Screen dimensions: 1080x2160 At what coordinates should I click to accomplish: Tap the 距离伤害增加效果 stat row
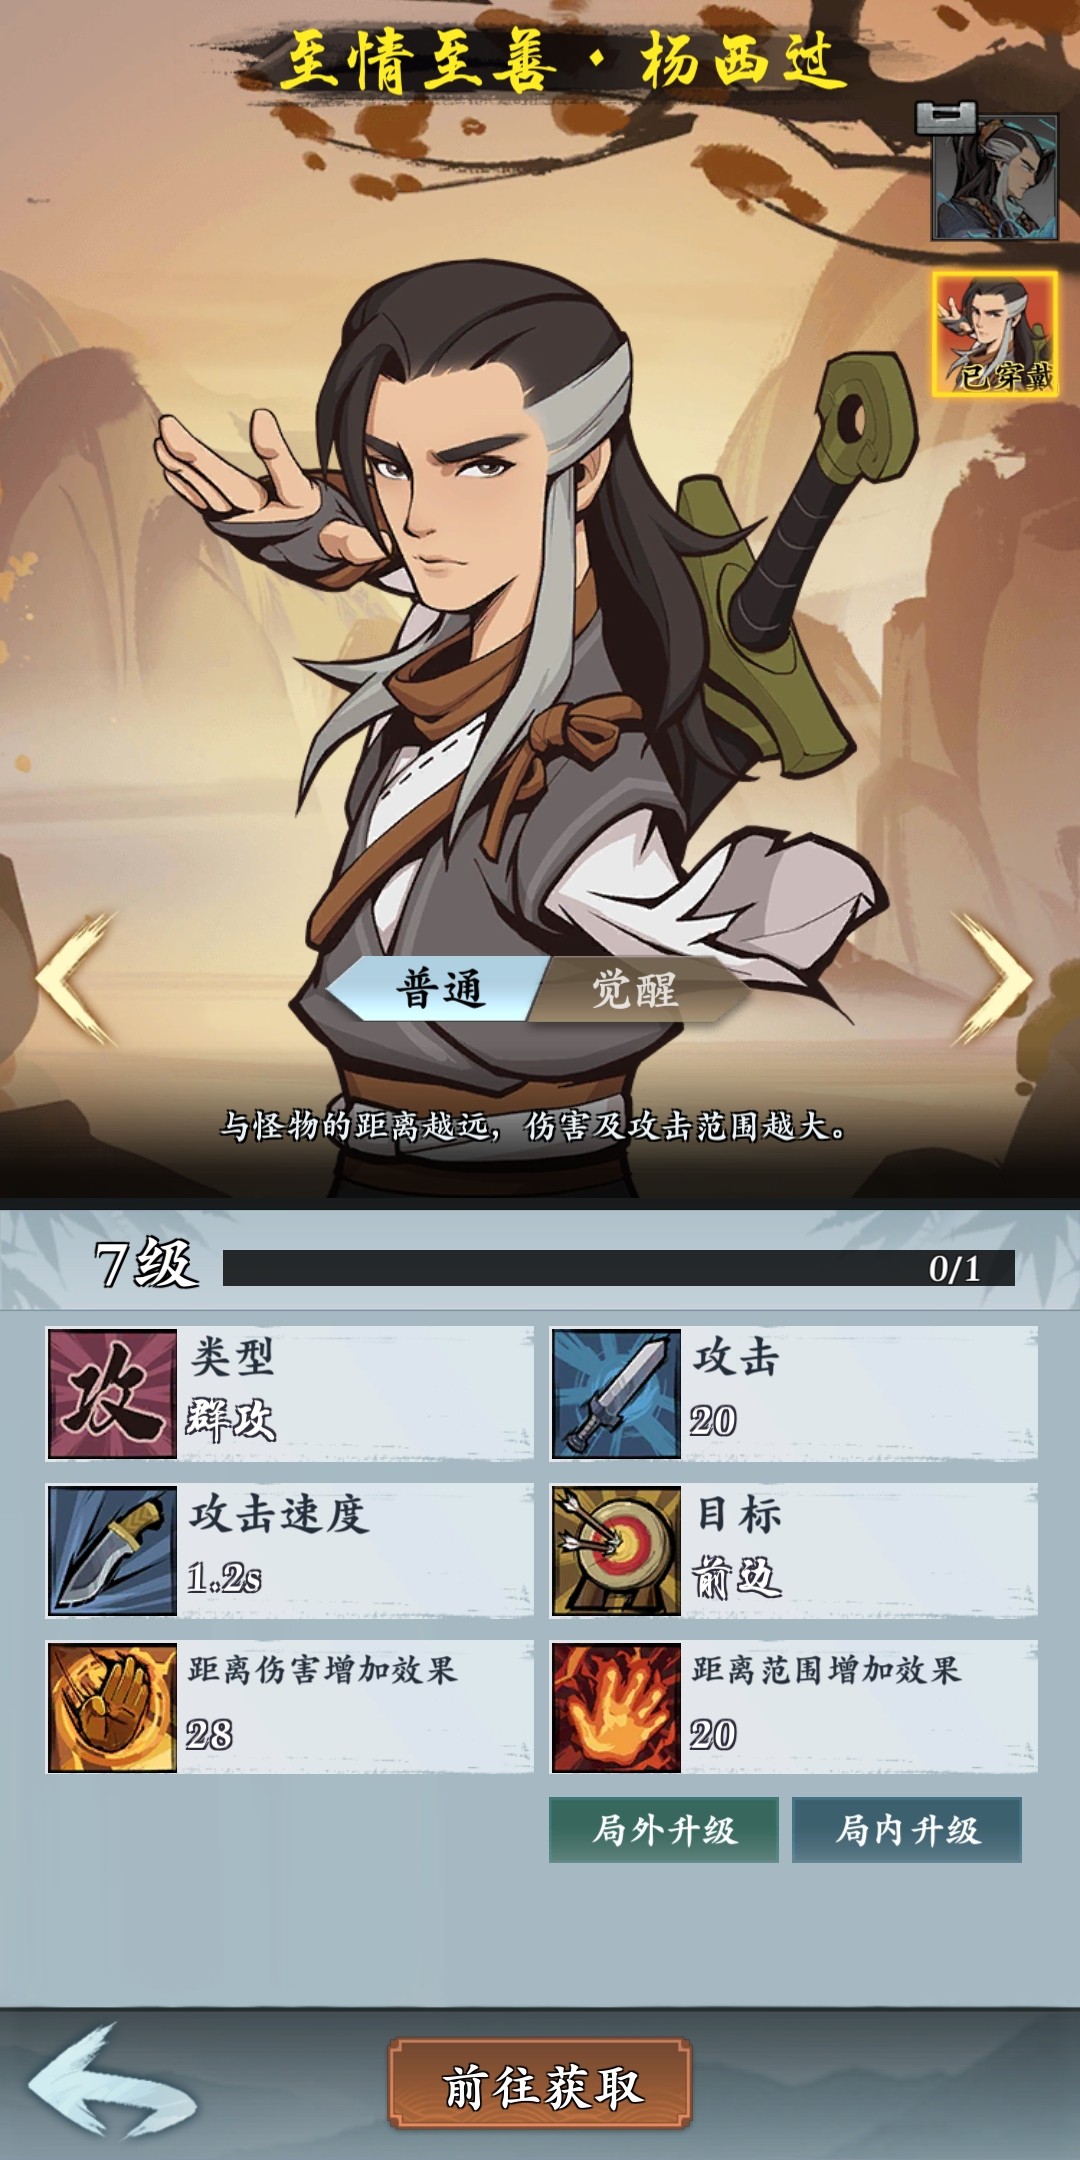pos(290,1707)
